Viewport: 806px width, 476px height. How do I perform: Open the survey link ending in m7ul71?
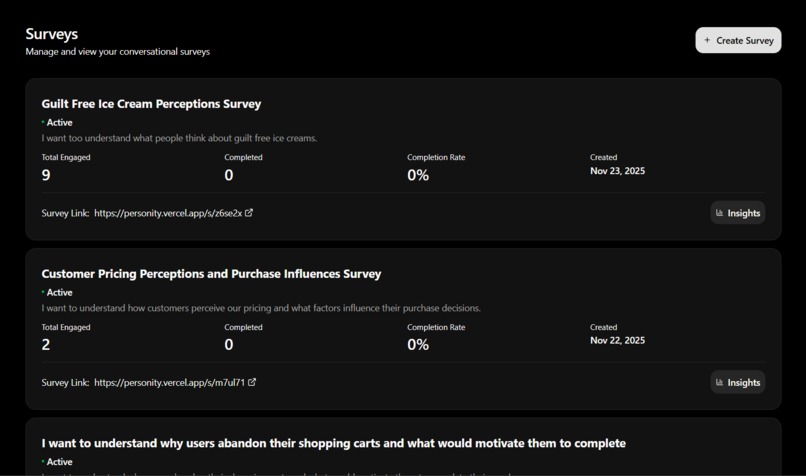pyautogui.click(x=170, y=383)
